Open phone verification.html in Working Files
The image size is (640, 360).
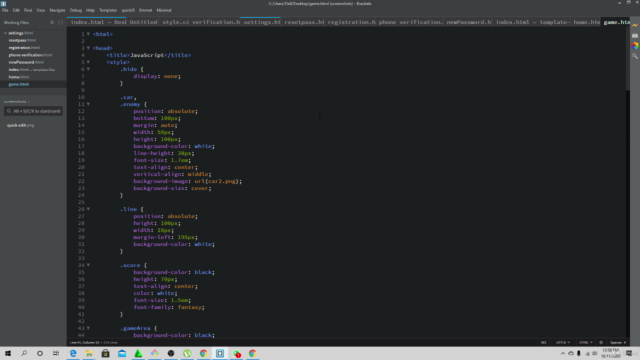[30, 55]
